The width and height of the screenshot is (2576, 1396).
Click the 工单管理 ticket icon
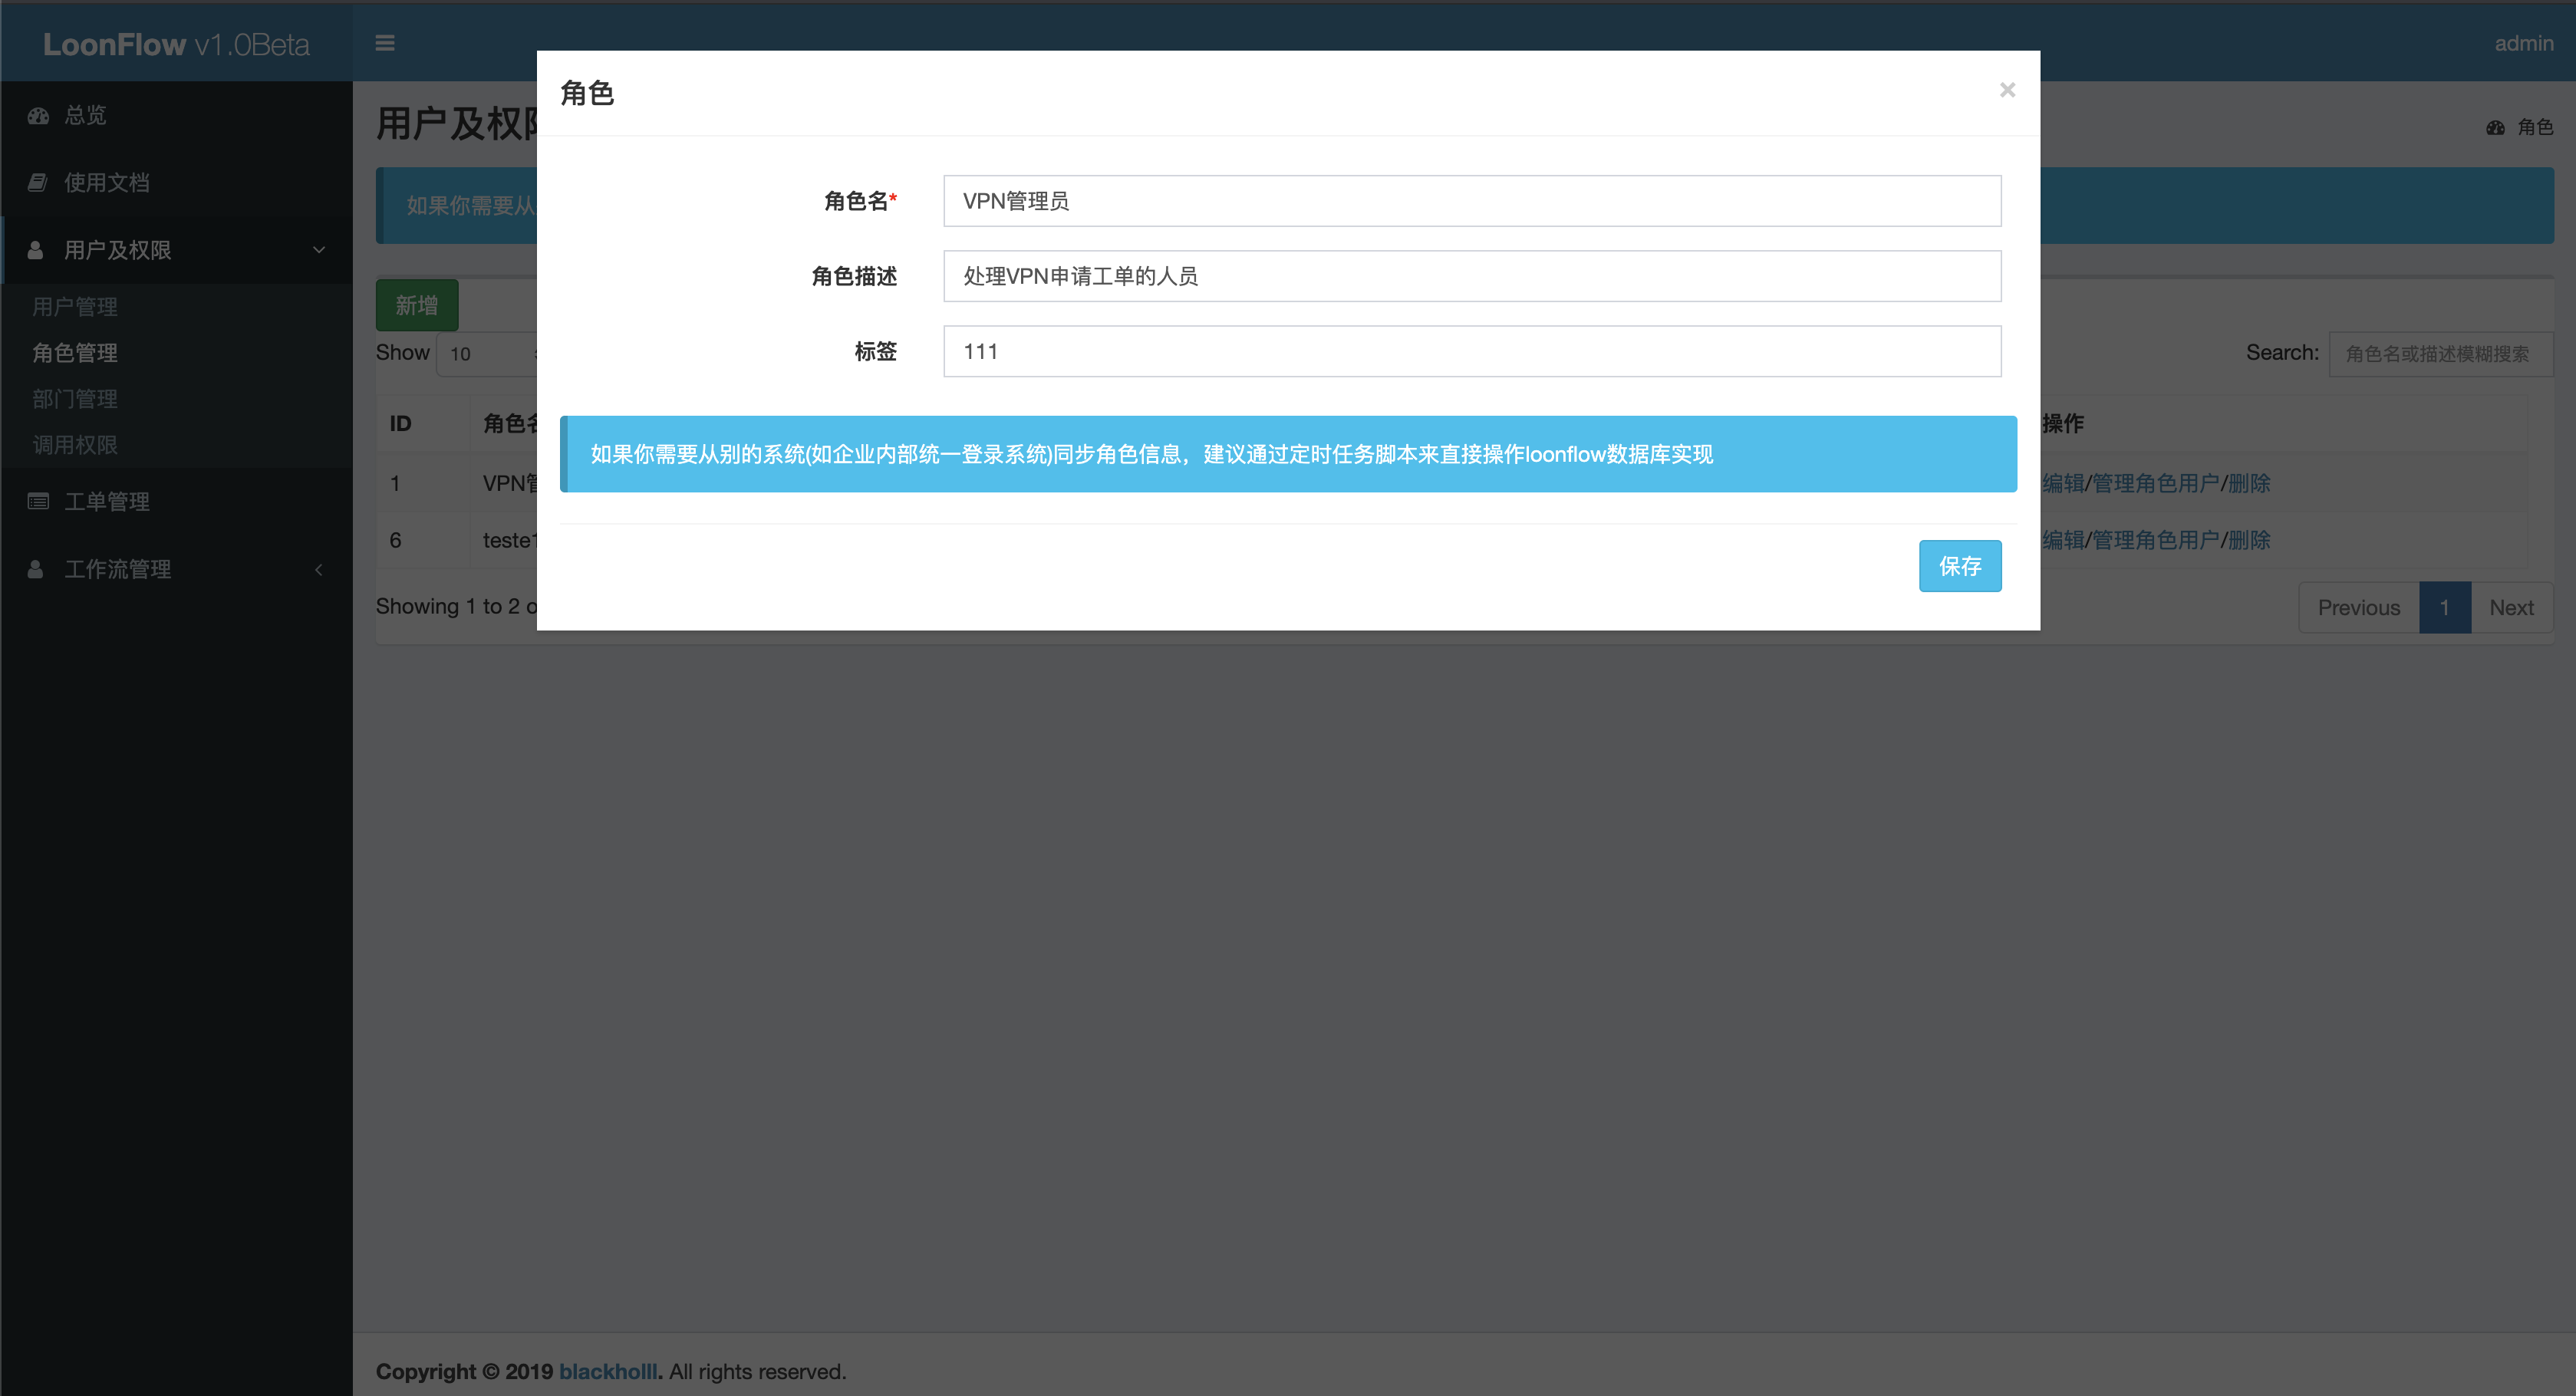(38, 502)
